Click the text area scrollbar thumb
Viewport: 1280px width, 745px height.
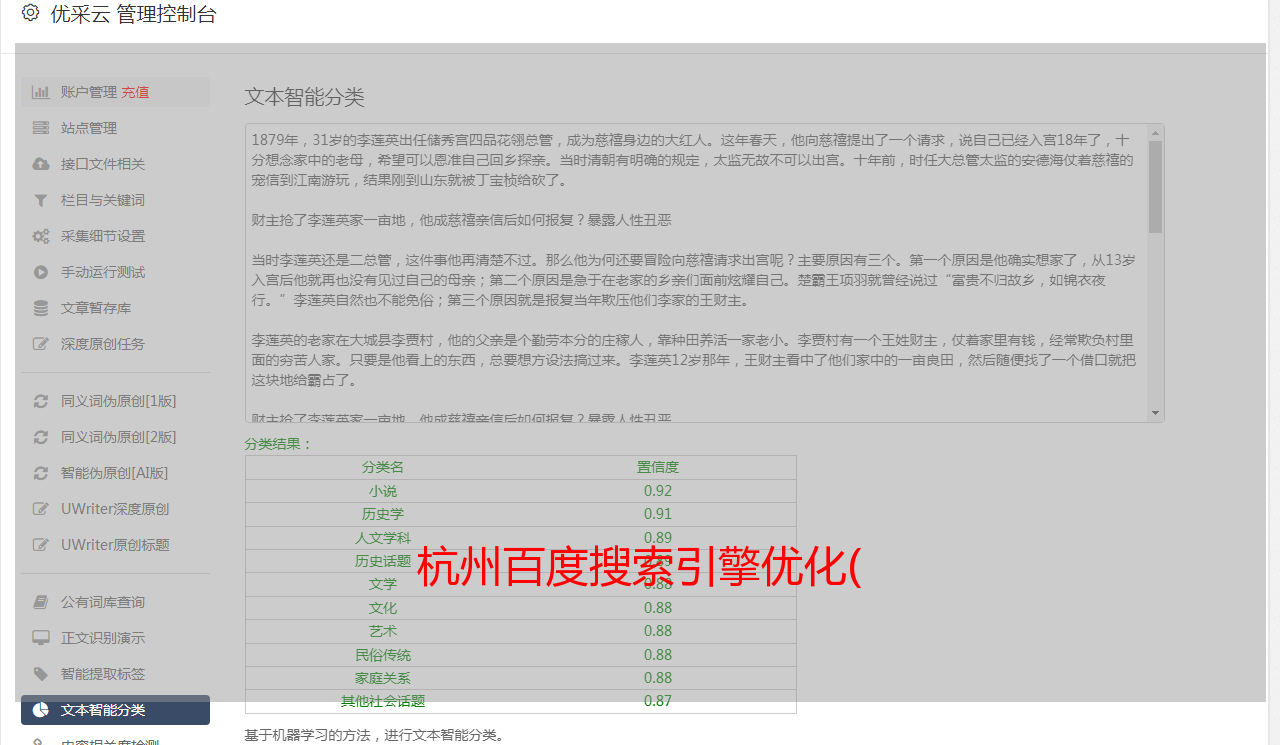[x=1156, y=187]
